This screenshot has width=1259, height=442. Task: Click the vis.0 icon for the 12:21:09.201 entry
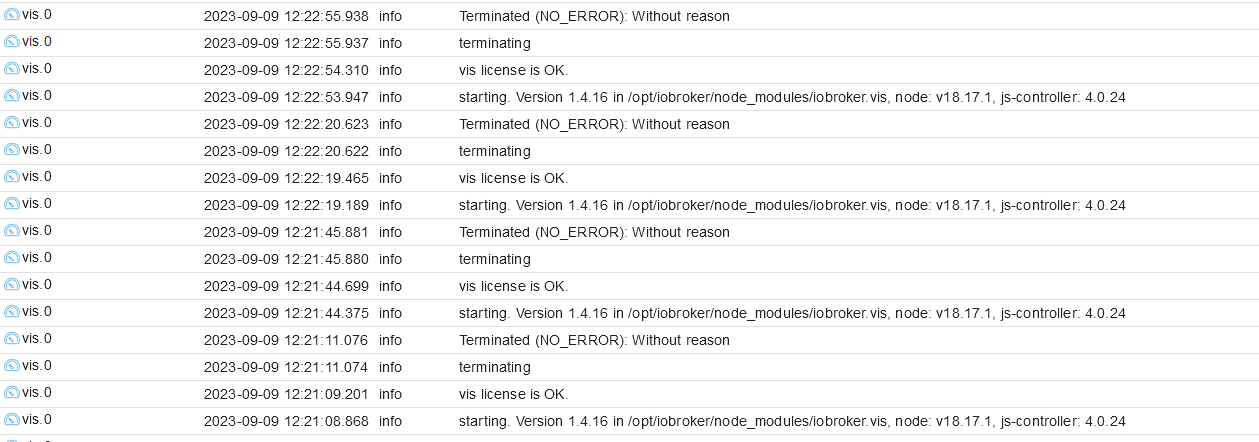click(12, 394)
